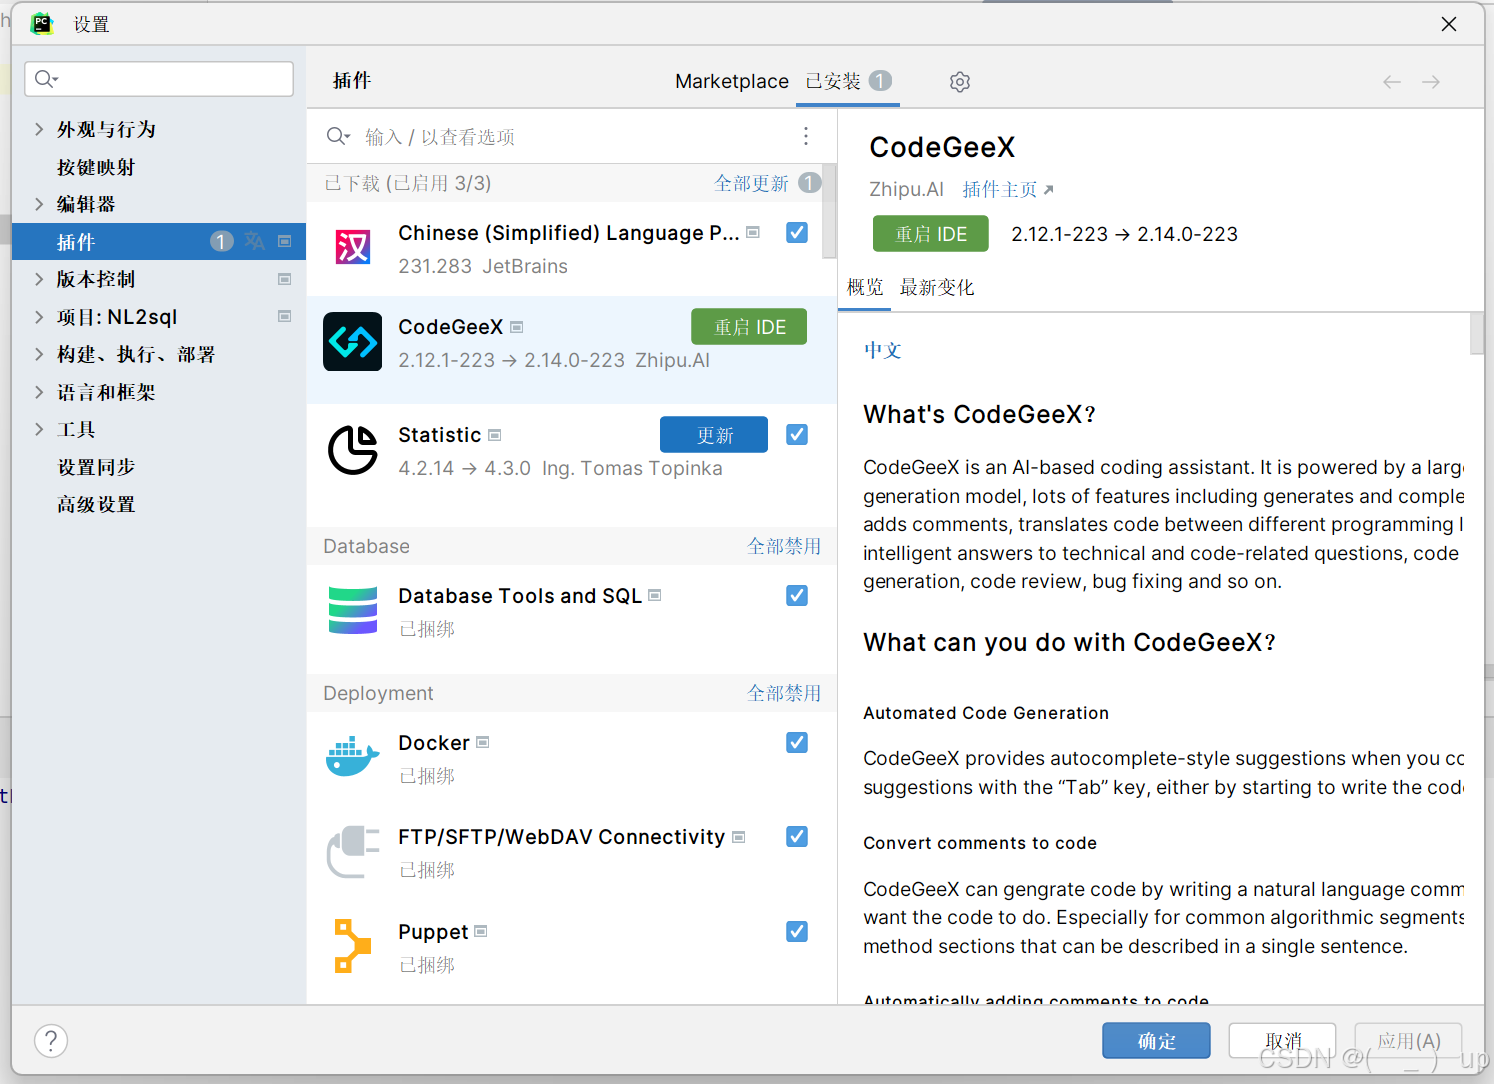Click the FTP/SFTP/WebDAV plug icon

[x=353, y=852]
